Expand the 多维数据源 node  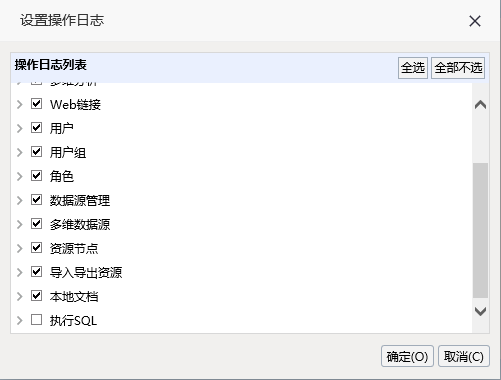coord(20,224)
